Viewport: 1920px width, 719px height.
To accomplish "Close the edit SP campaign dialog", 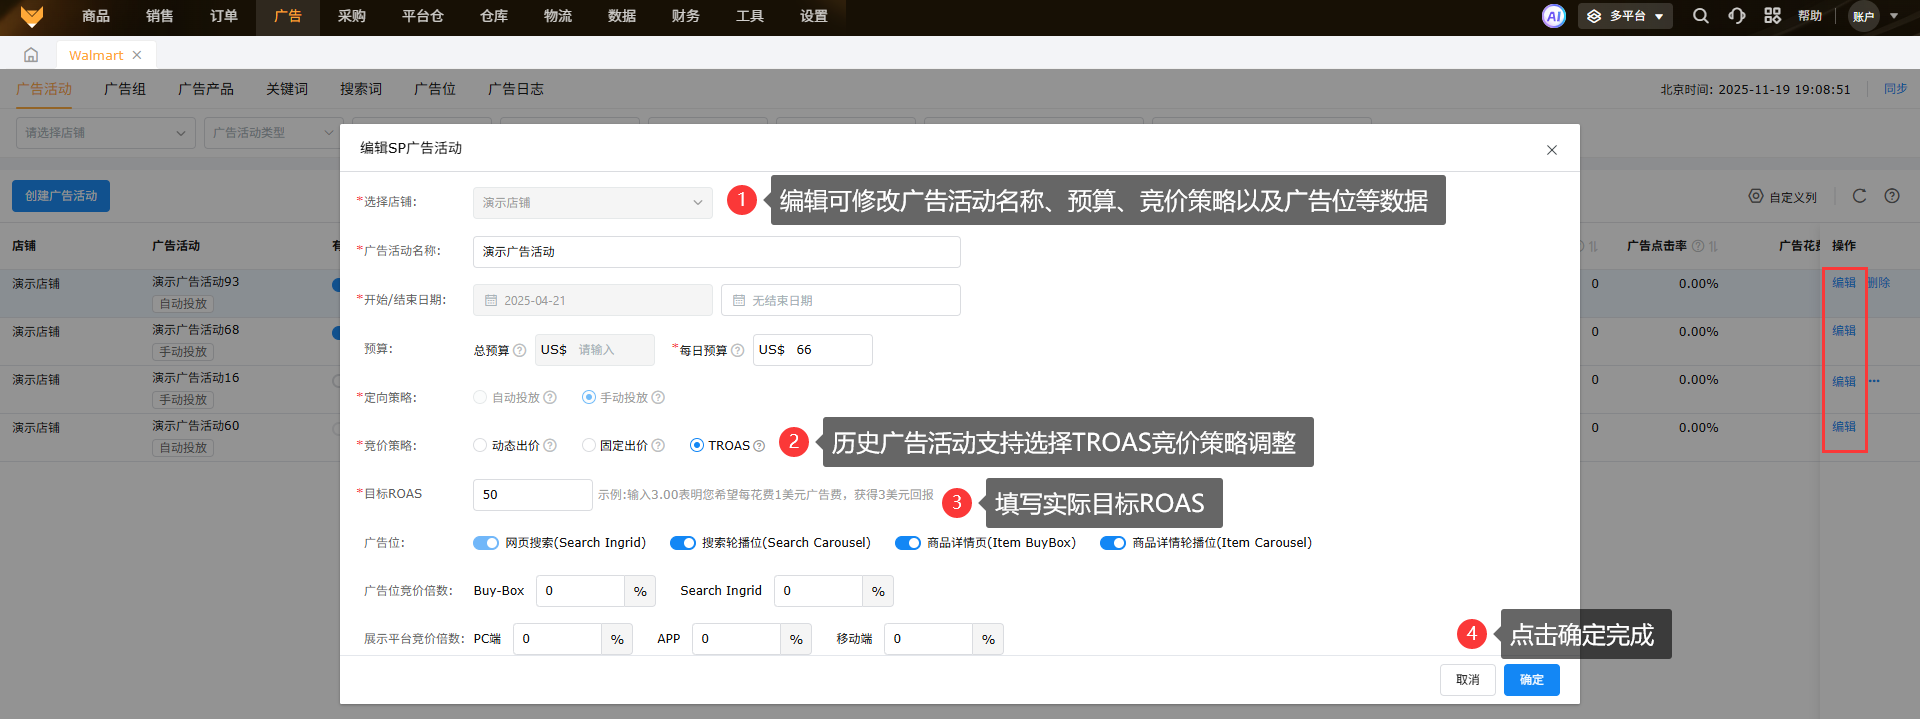I will coord(1552,150).
